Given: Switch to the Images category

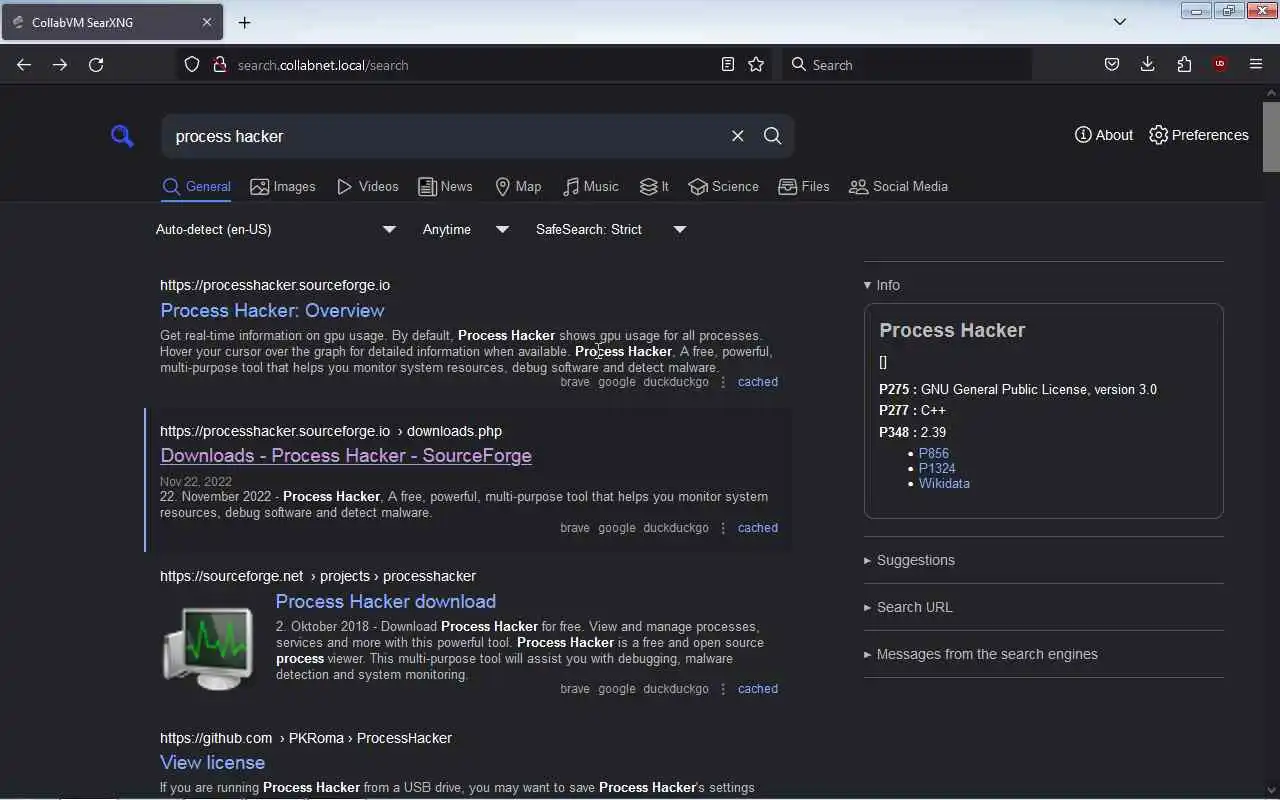Looking at the screenshot, I should pyautogui.click(x=283, y=187).
